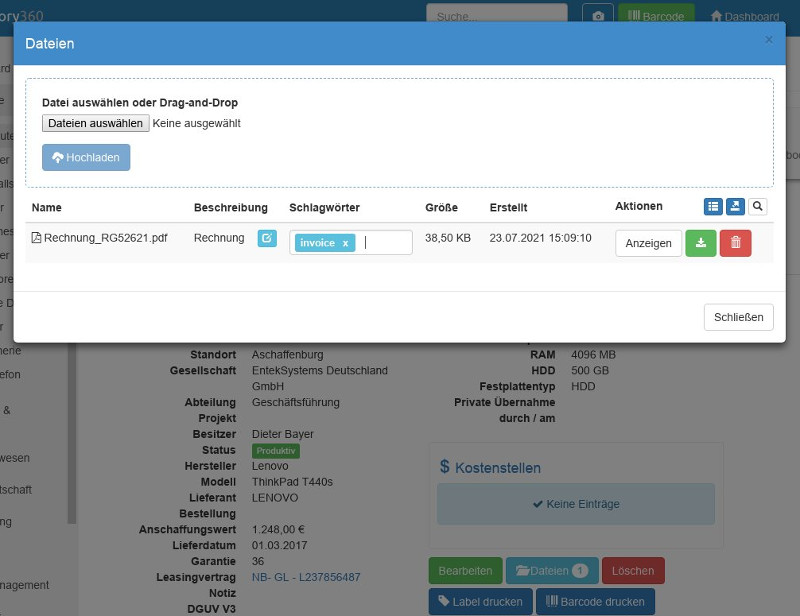Sort by the Name column header
The image size is (800, 616).
point(47,207)
